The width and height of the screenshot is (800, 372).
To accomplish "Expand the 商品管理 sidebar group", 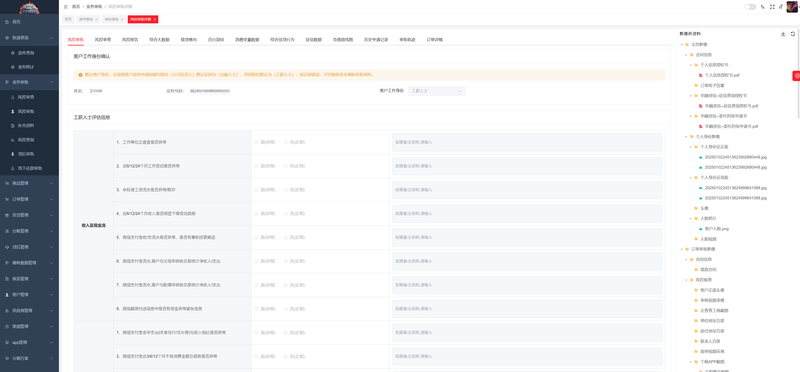I will tap(52, 183).
